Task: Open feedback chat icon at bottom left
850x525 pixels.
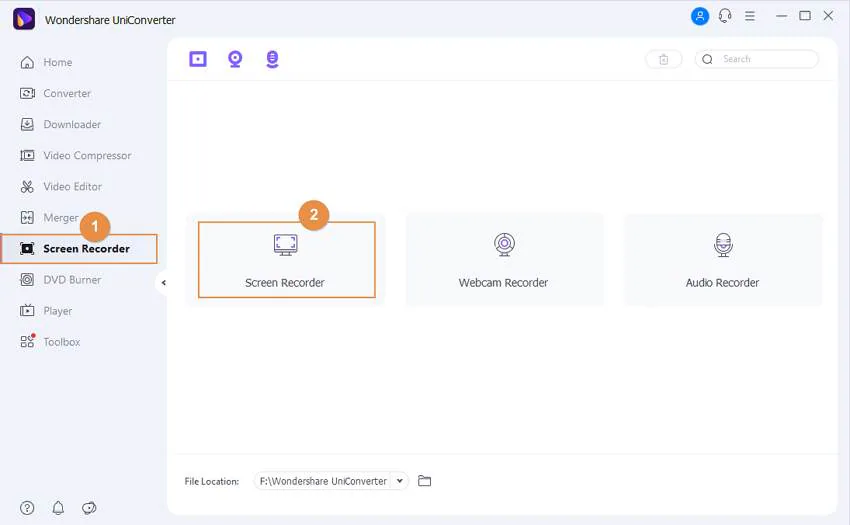Action: tap(89, 508)
